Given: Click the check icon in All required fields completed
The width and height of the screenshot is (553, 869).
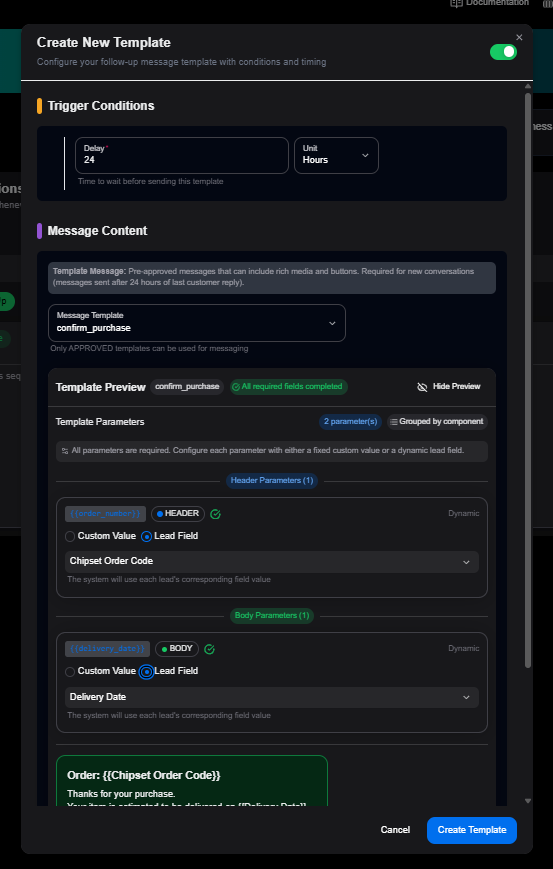Looking at the screenshot, I should [236, 387].
